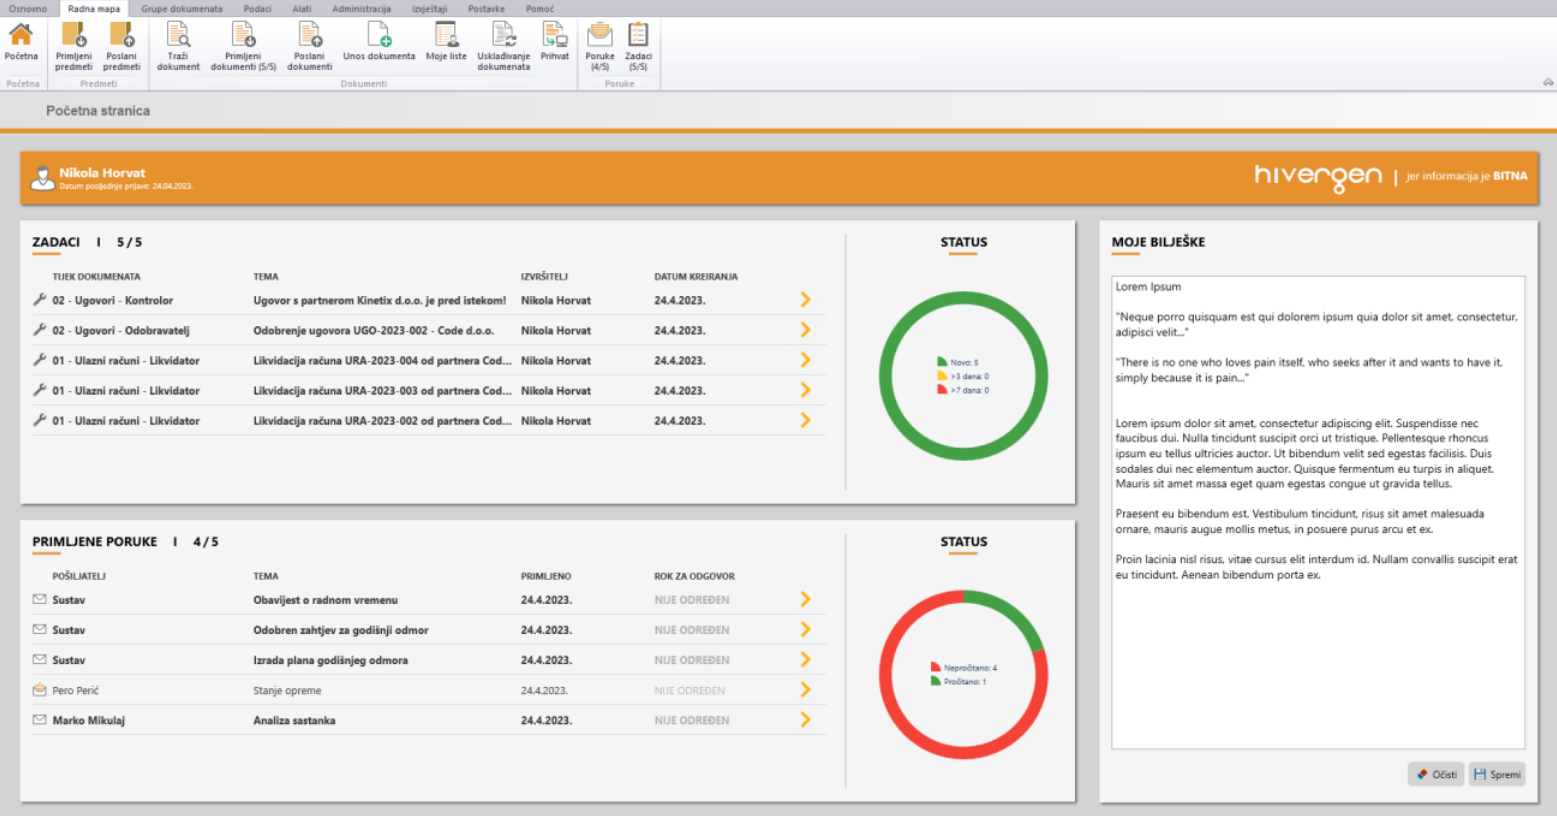Screen dimensions: 1557x816
Task: Open Moje liste from the ribbon
Action: point(446,42)
